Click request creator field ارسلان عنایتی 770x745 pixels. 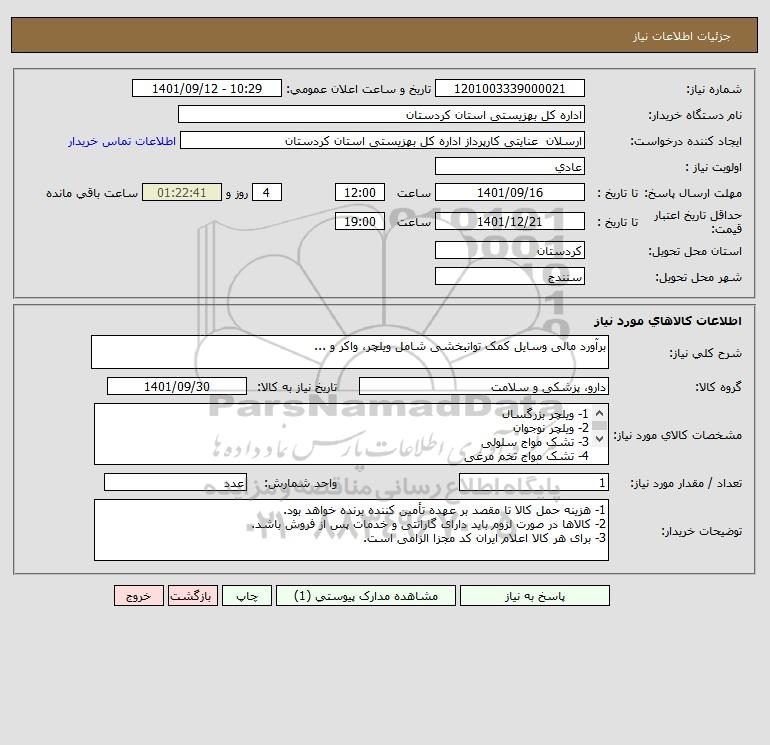pyautogui.click(x=383, y=140)
